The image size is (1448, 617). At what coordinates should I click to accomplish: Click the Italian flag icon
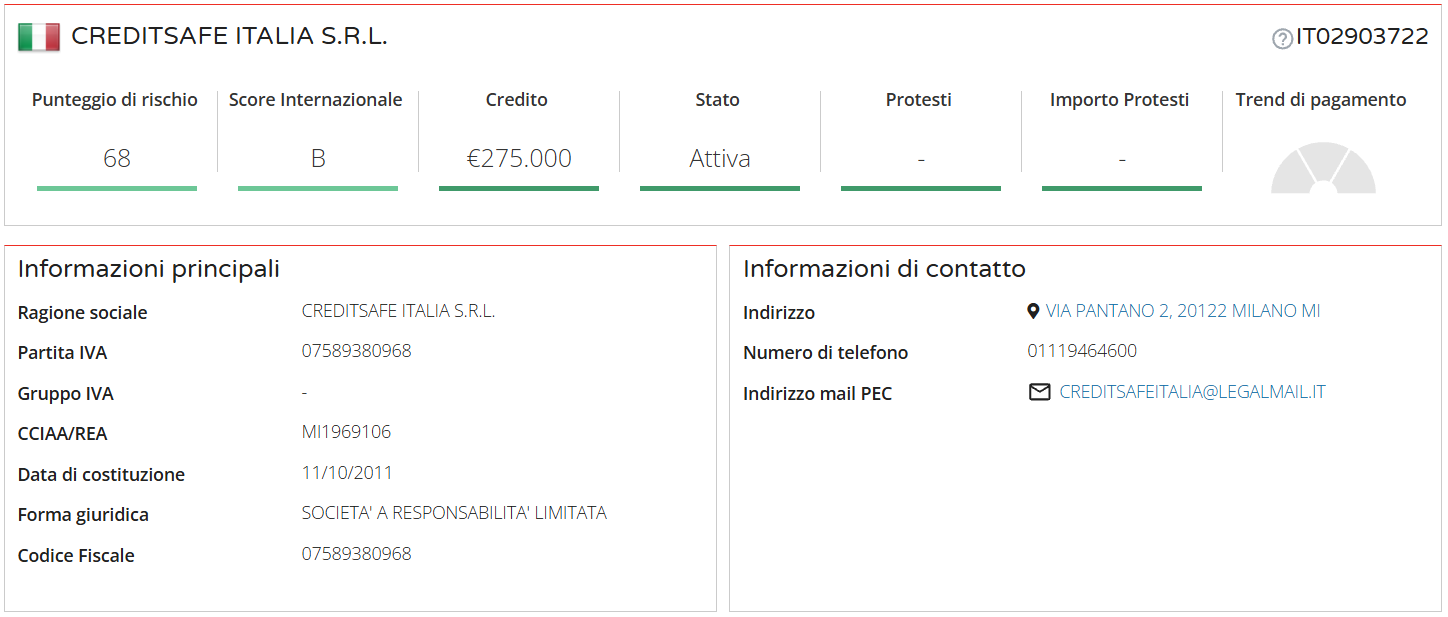pyautogui.click(x=39, y=37)
